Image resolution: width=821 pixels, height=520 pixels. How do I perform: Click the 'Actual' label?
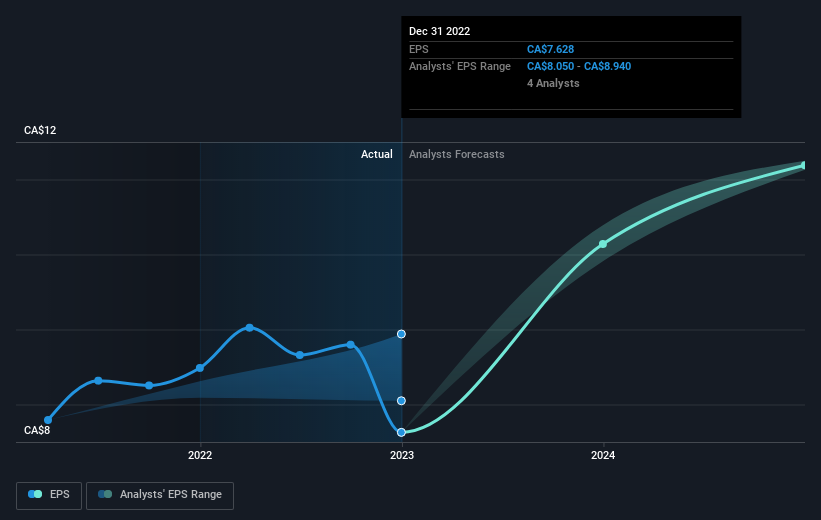pos(376,154)
